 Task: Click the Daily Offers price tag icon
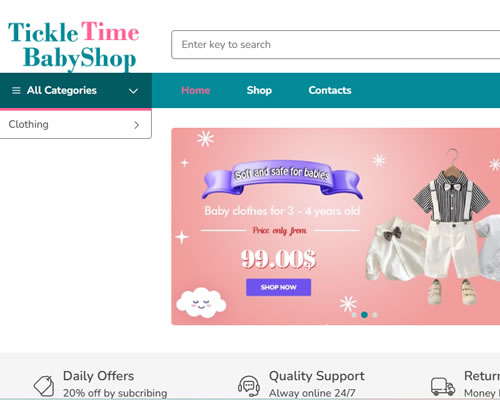44,386
